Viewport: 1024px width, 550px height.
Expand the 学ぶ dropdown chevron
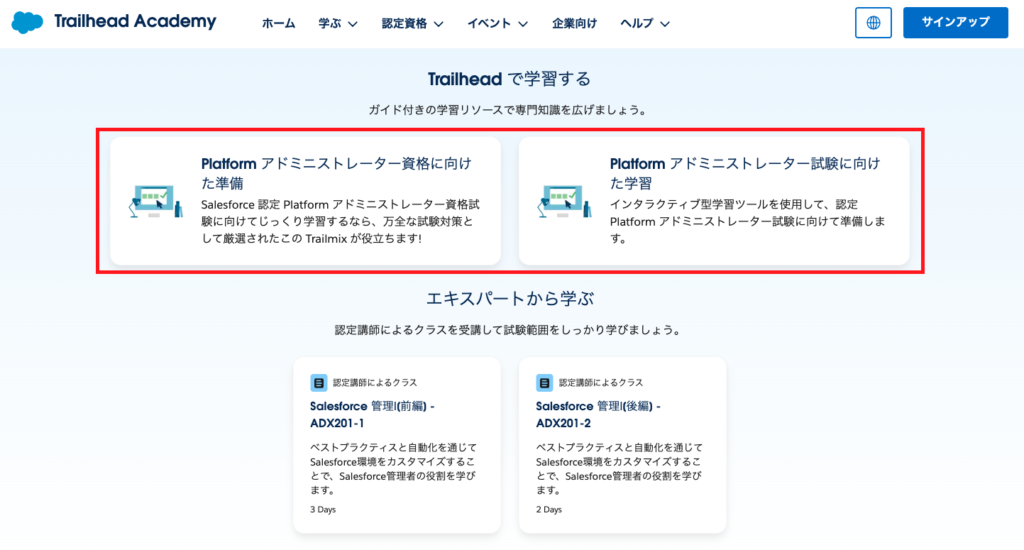pos(353,24)
